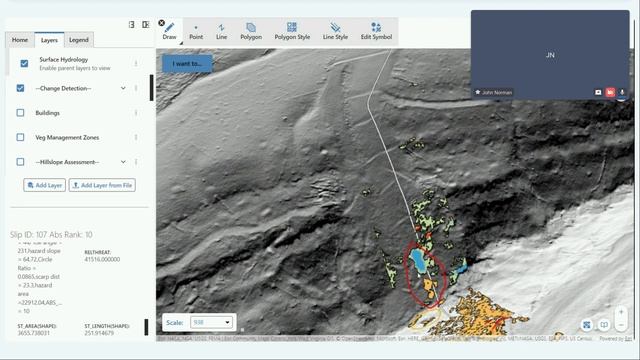Select the Point drawing tool
640x360 pixels.
[196, 31]
